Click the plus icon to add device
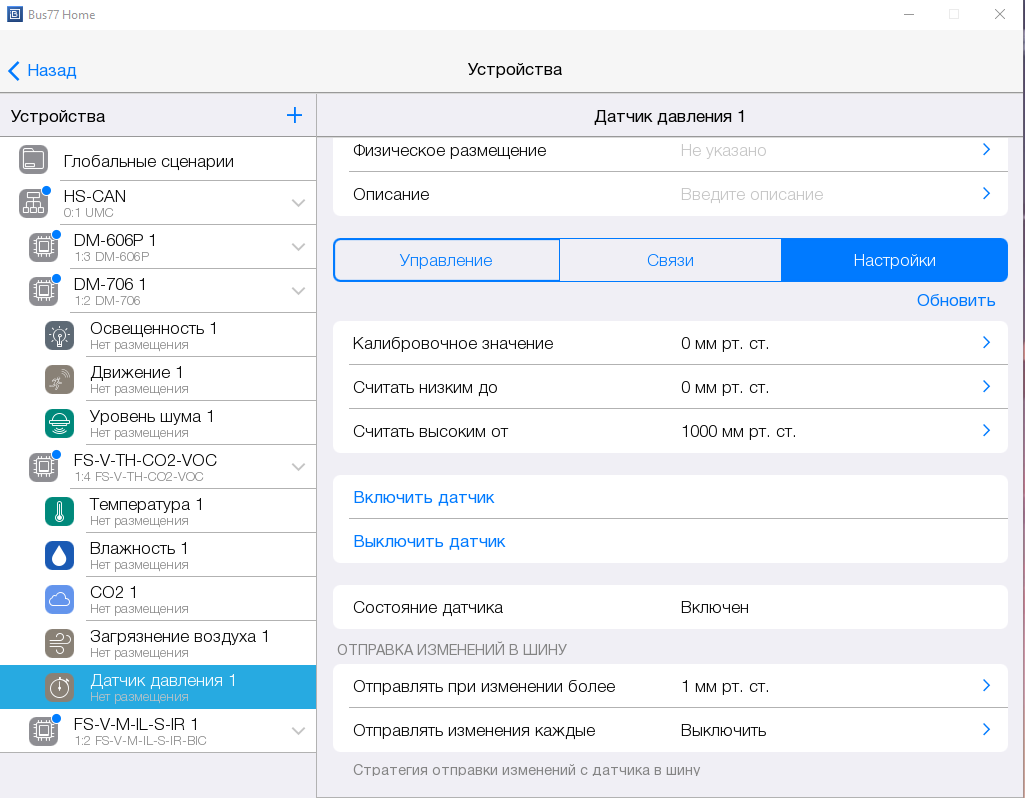Viewport: 1025px width, 798px height. coord(294,116)
